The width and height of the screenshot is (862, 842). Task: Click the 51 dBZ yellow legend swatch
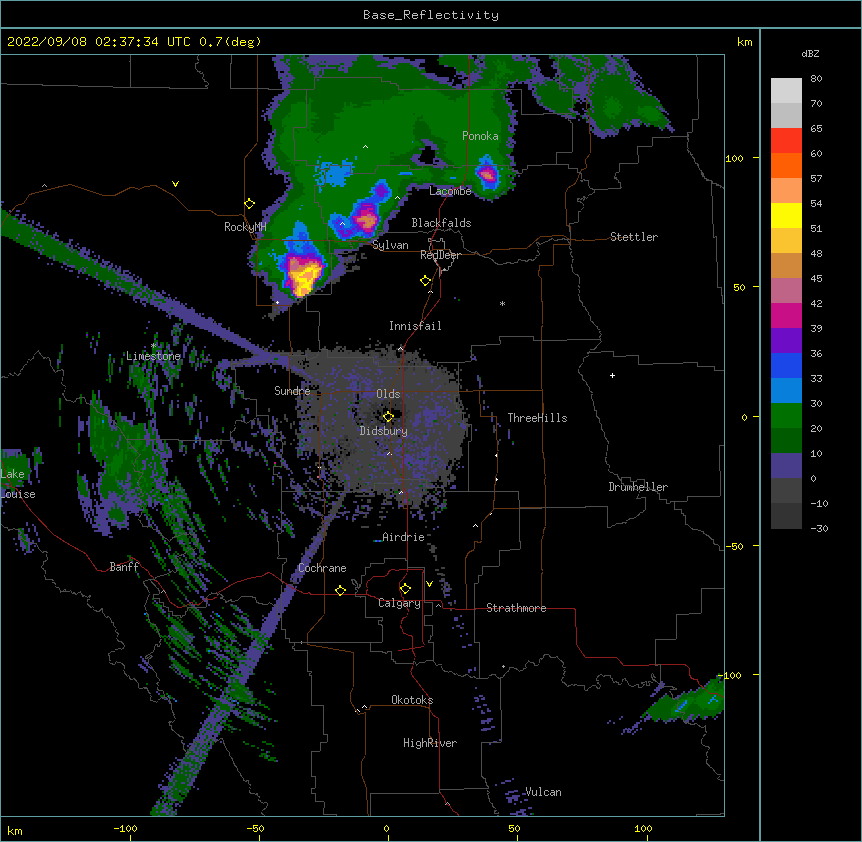786,215
